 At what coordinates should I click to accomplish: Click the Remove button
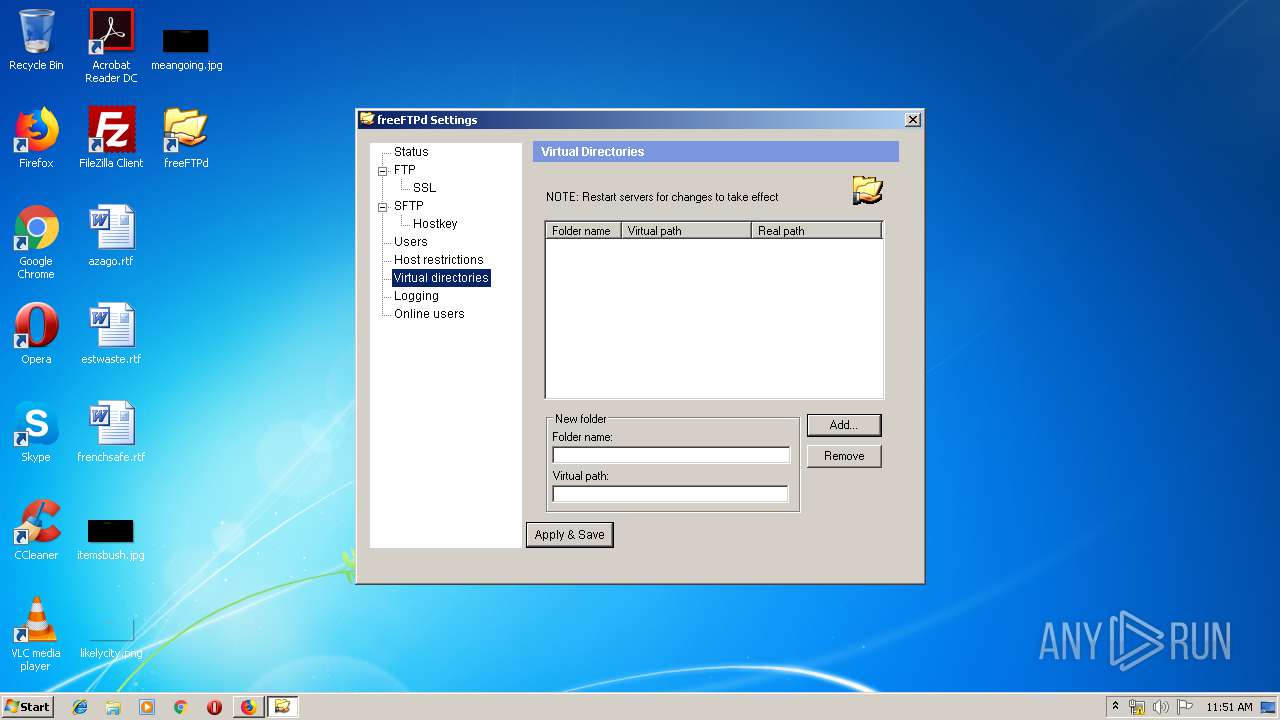[844, 456]
